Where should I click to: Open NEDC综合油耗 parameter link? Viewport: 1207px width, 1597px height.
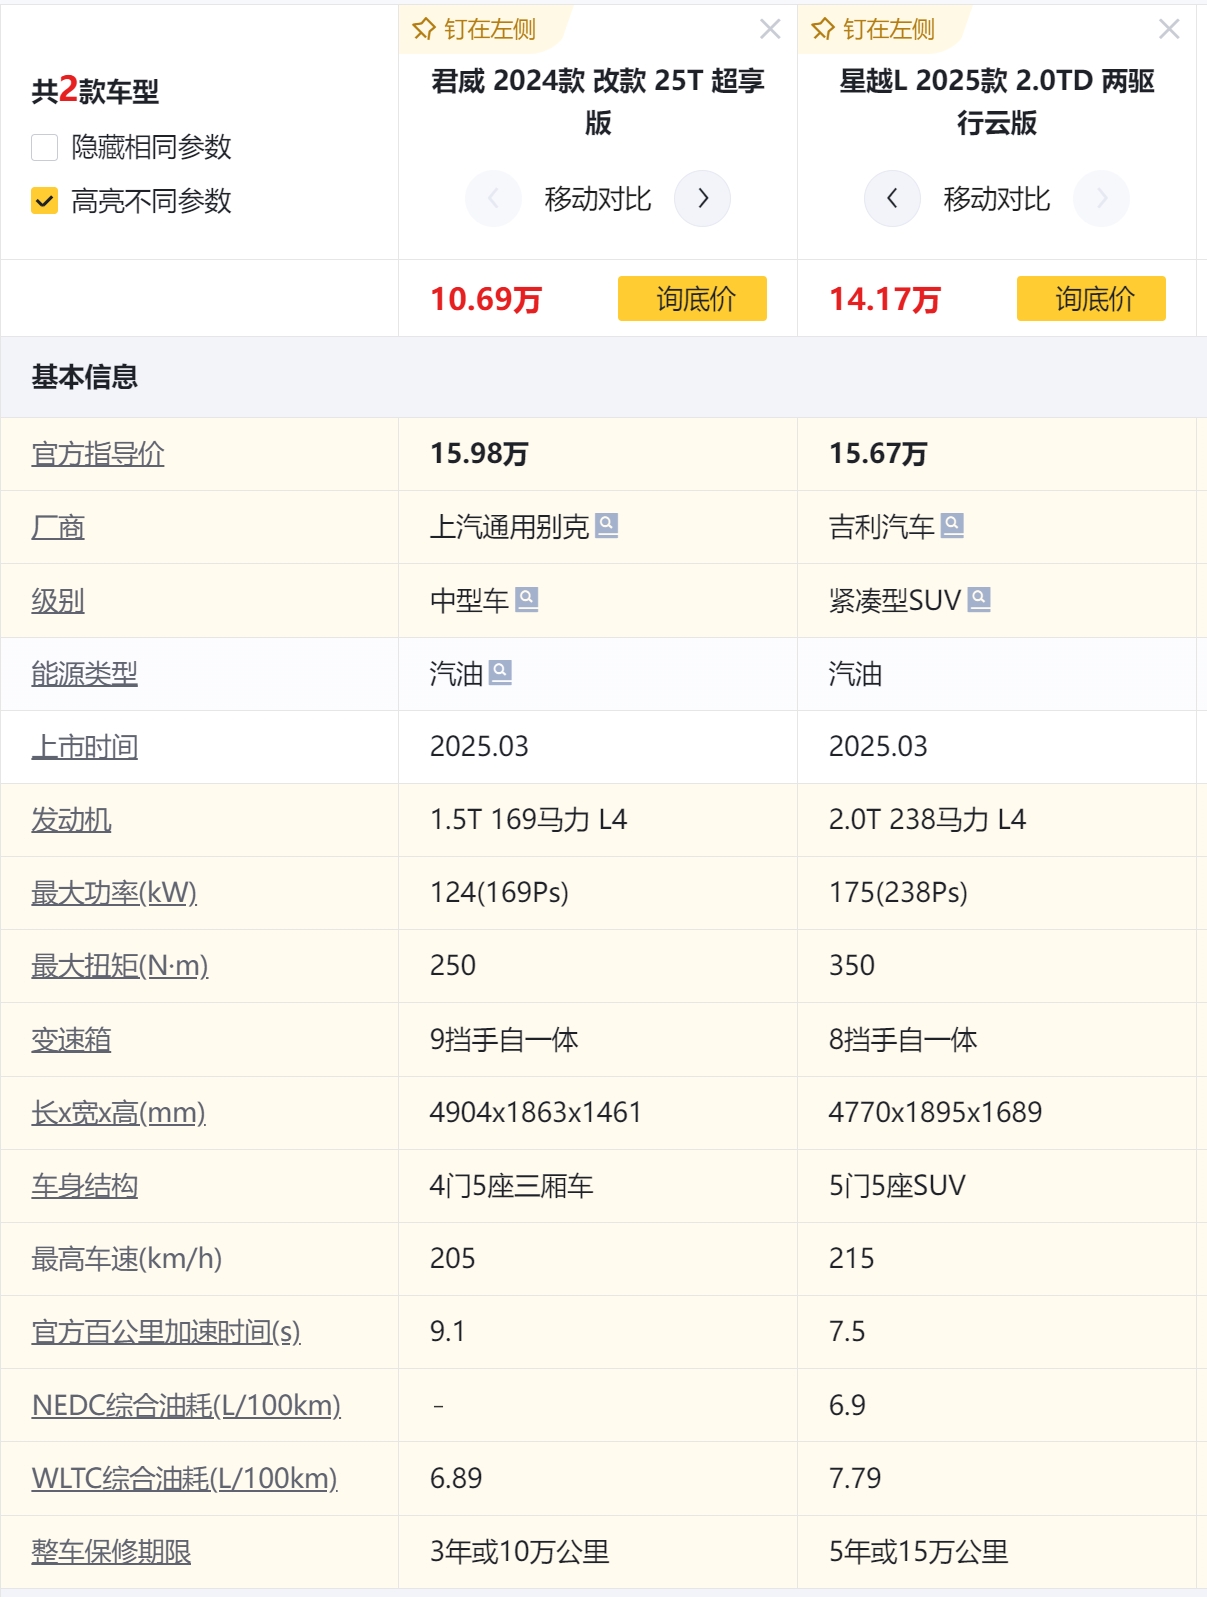(x=186, y=1406)
